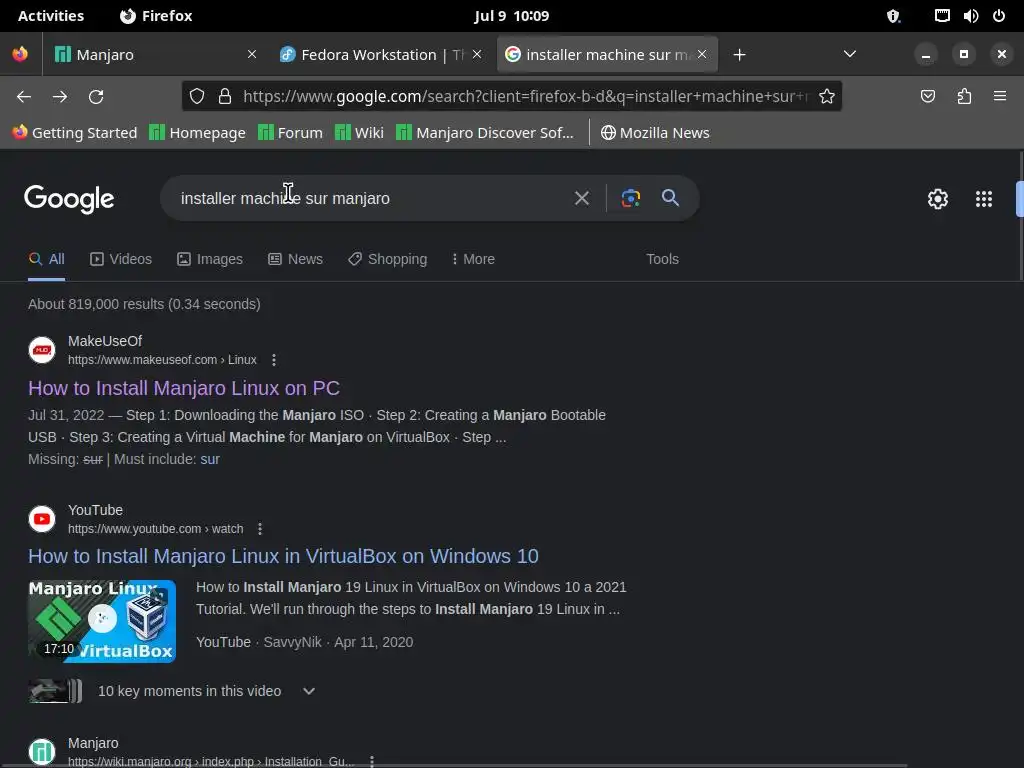Viewport: 1024px width, 768px height.
Task: Open the system volume indicator
Action: 970,16
